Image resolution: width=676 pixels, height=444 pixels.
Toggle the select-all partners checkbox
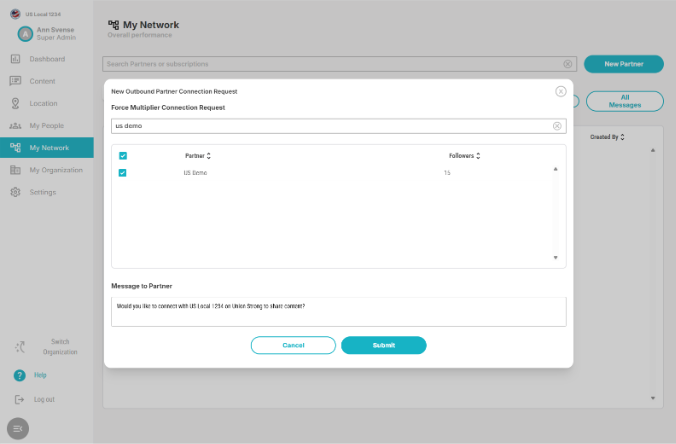(x=123, y=156)
